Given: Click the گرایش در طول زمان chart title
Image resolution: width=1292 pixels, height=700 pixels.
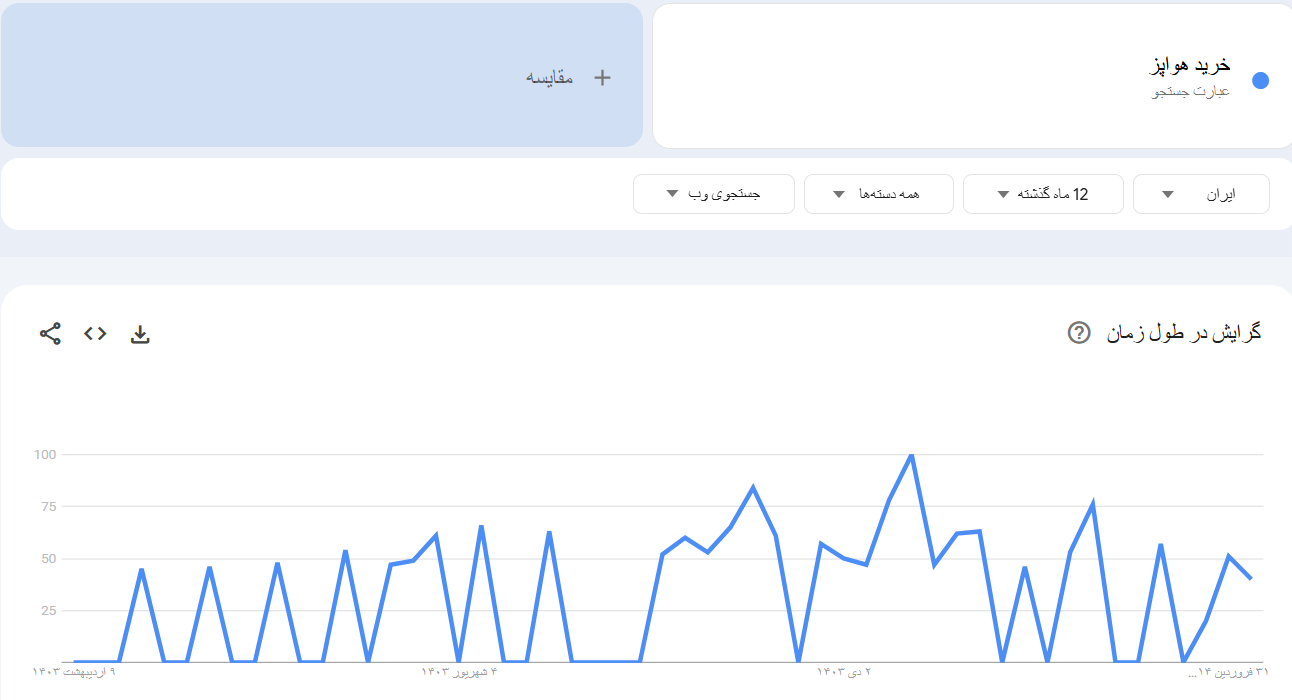Looking at the screenshot, I should (x=1184, y=333).
